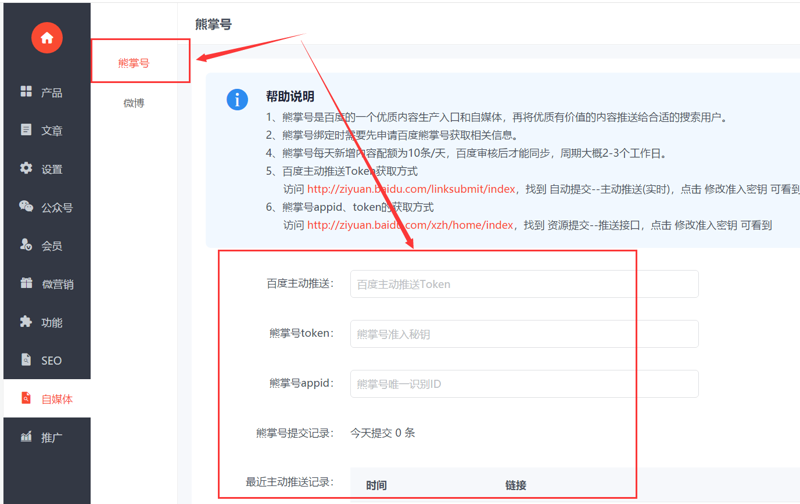Click the 微营销 gift icon

pos(26,283)
